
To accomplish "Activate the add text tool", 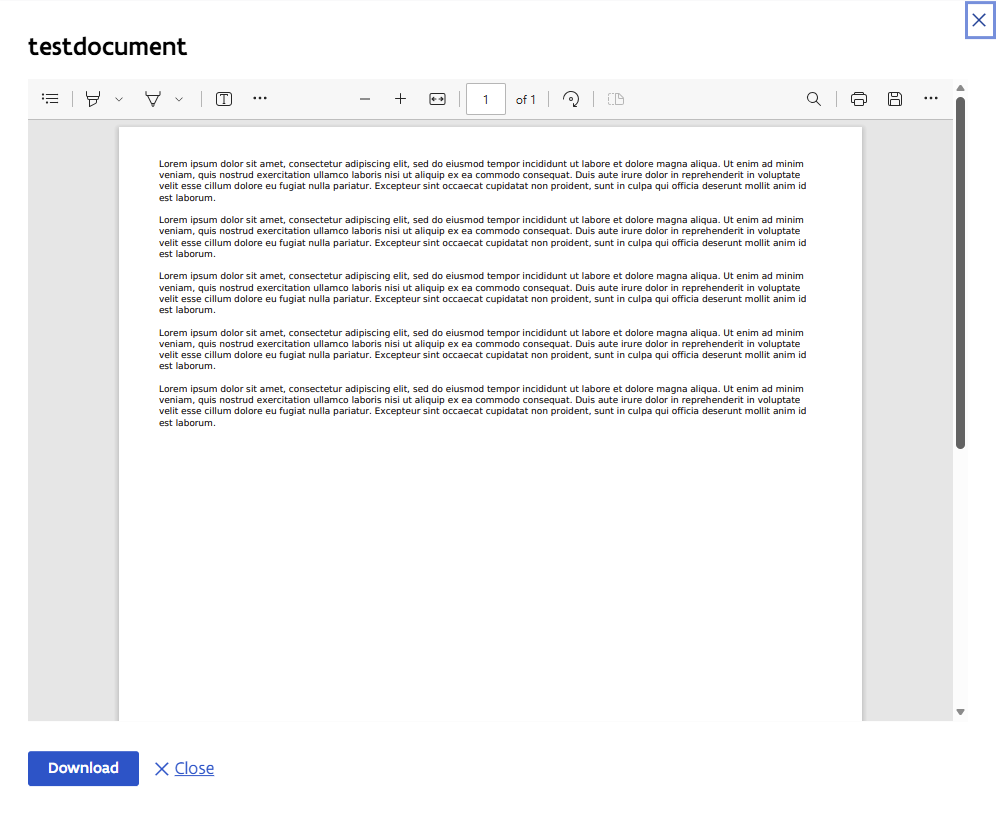I will 224,99.
